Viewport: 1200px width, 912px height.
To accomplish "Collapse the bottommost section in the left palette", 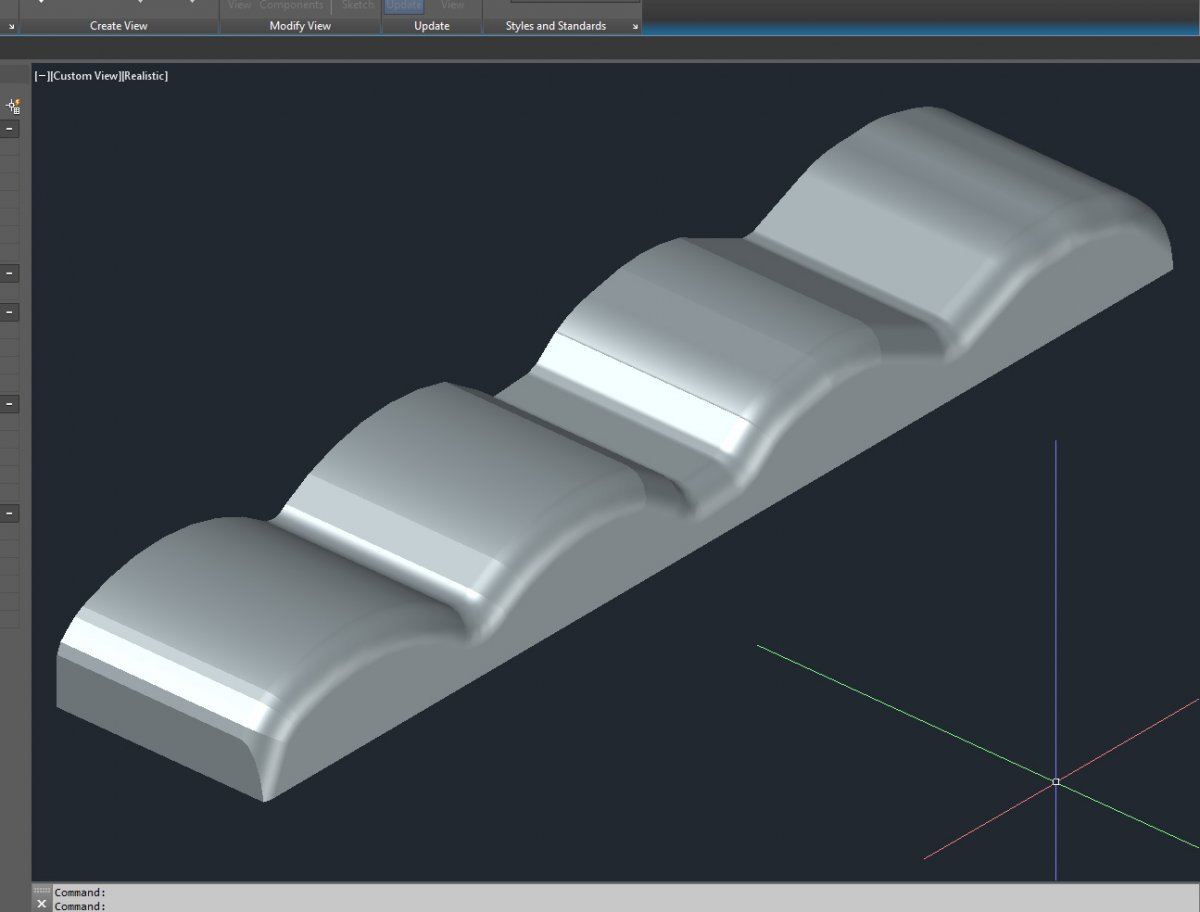I will point(10,514).
